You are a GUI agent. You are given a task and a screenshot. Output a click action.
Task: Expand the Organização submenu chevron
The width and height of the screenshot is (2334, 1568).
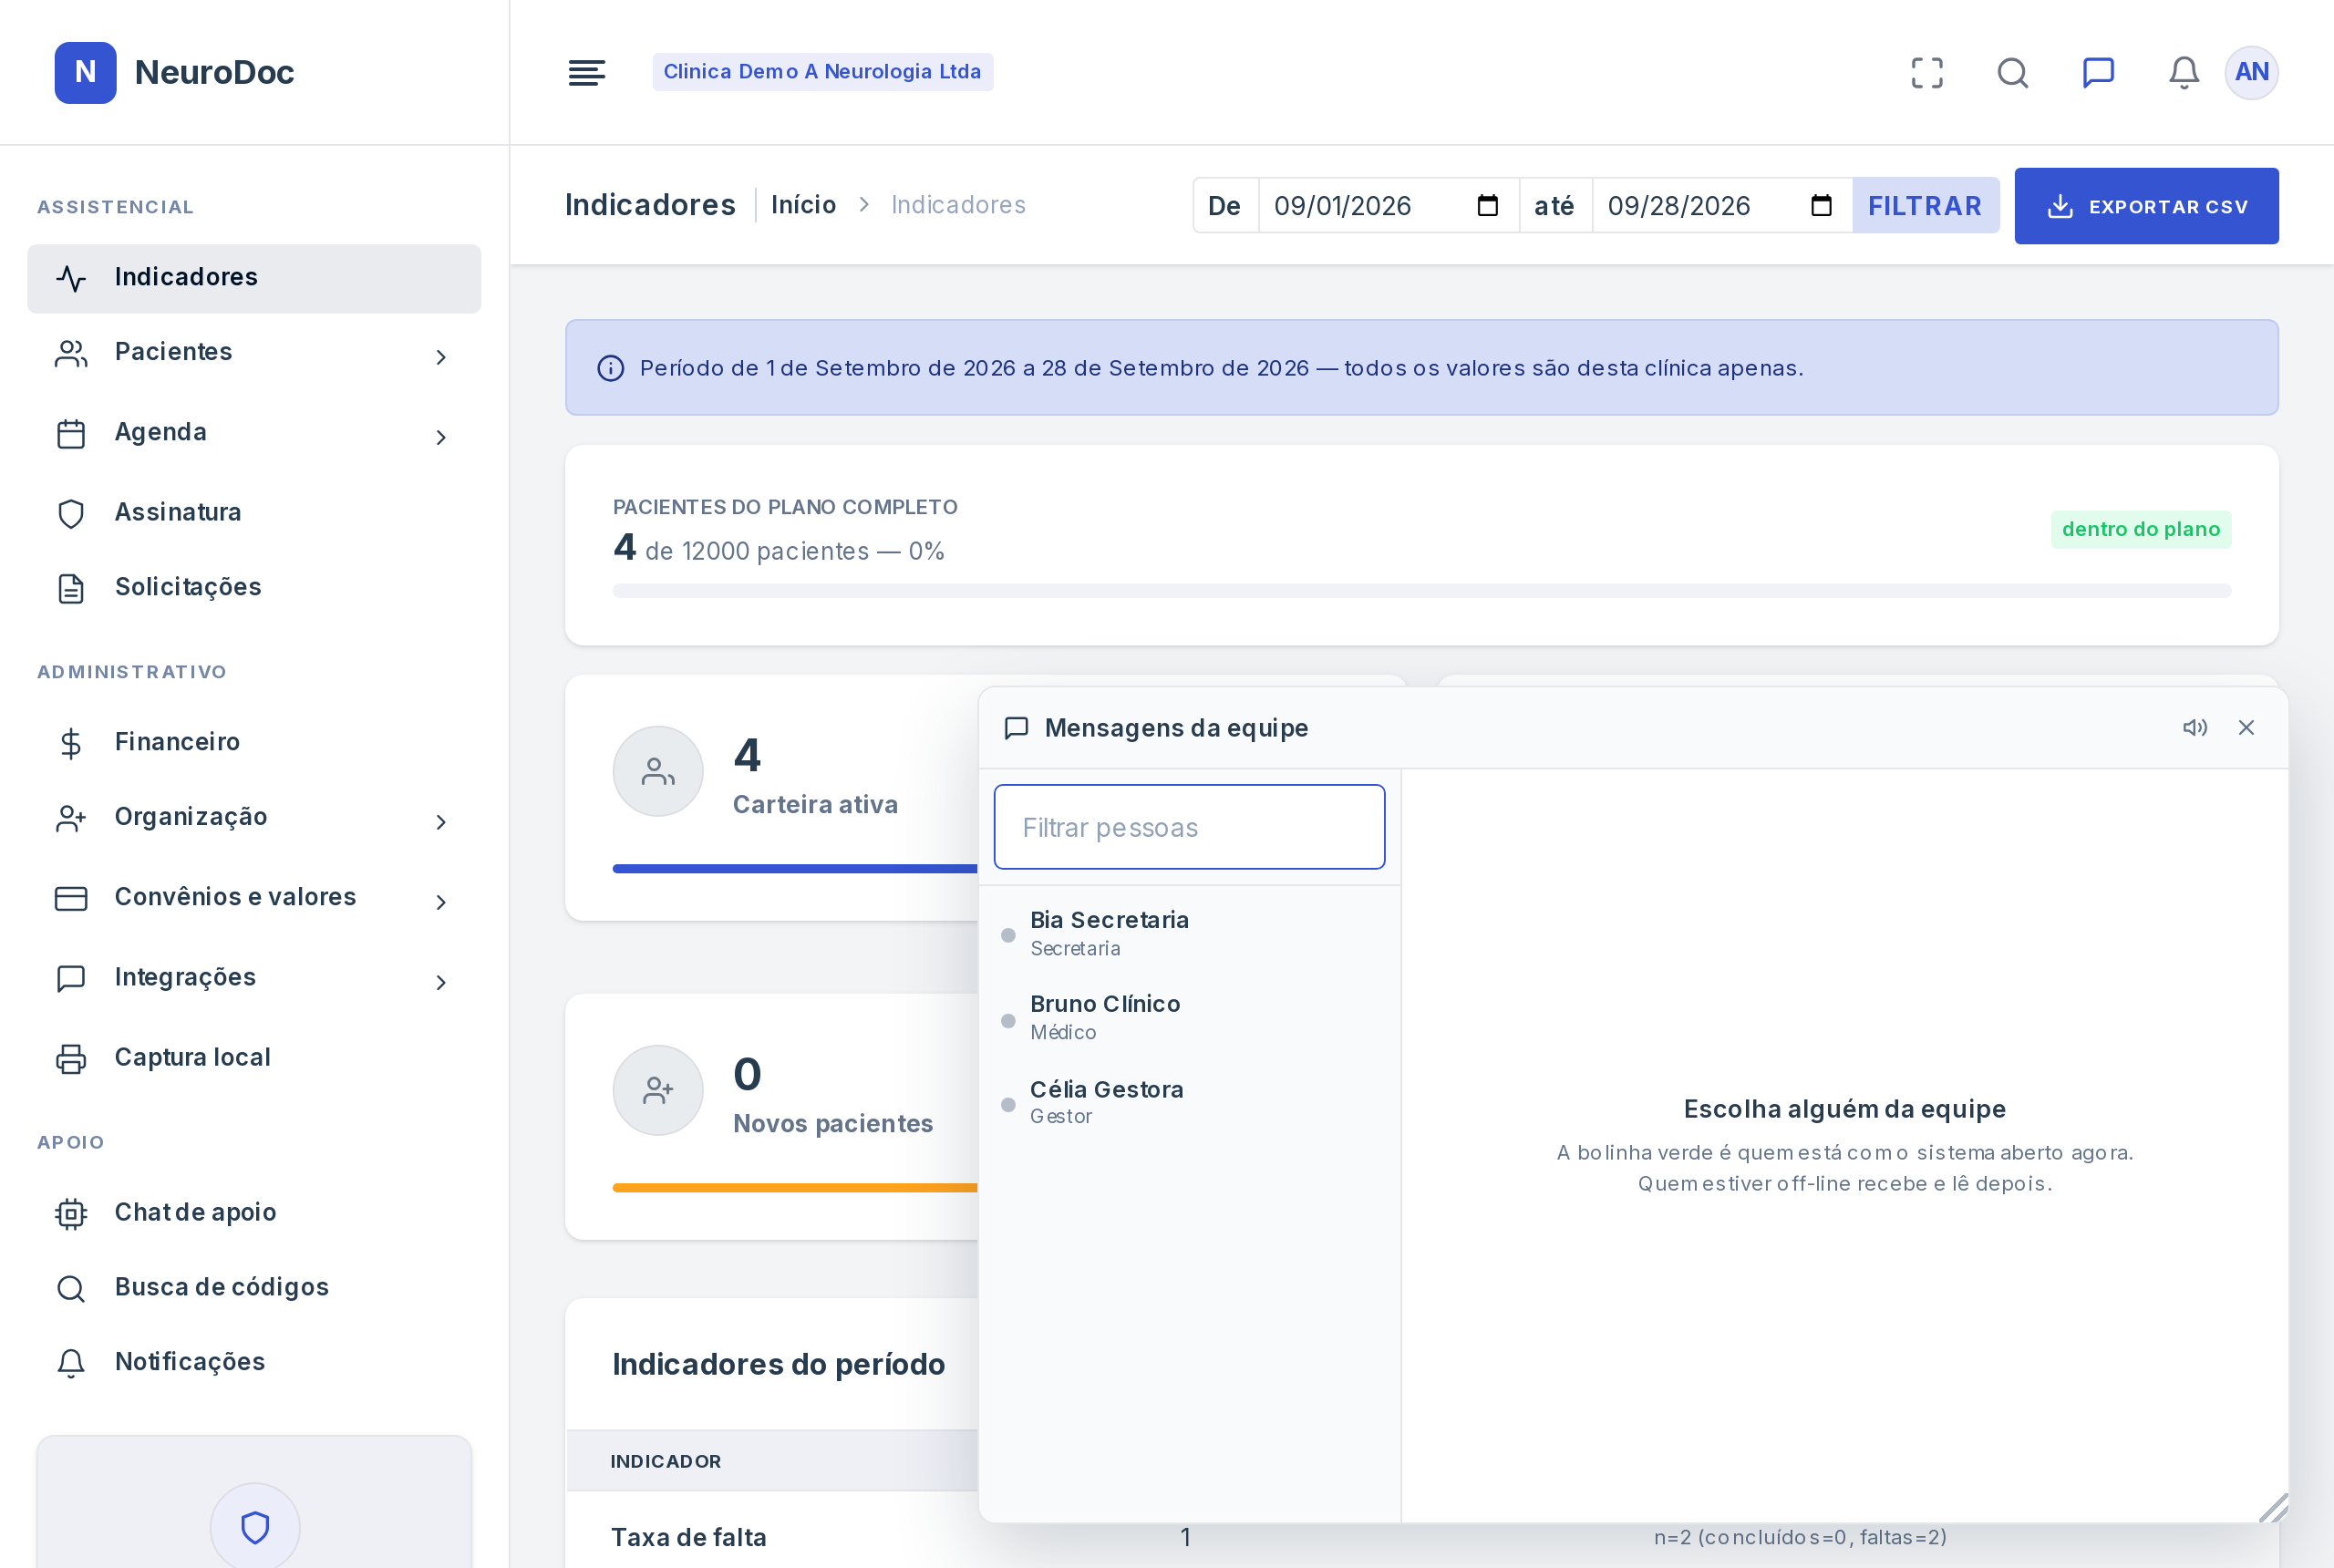pyautogui.click(x=441, y=822)
